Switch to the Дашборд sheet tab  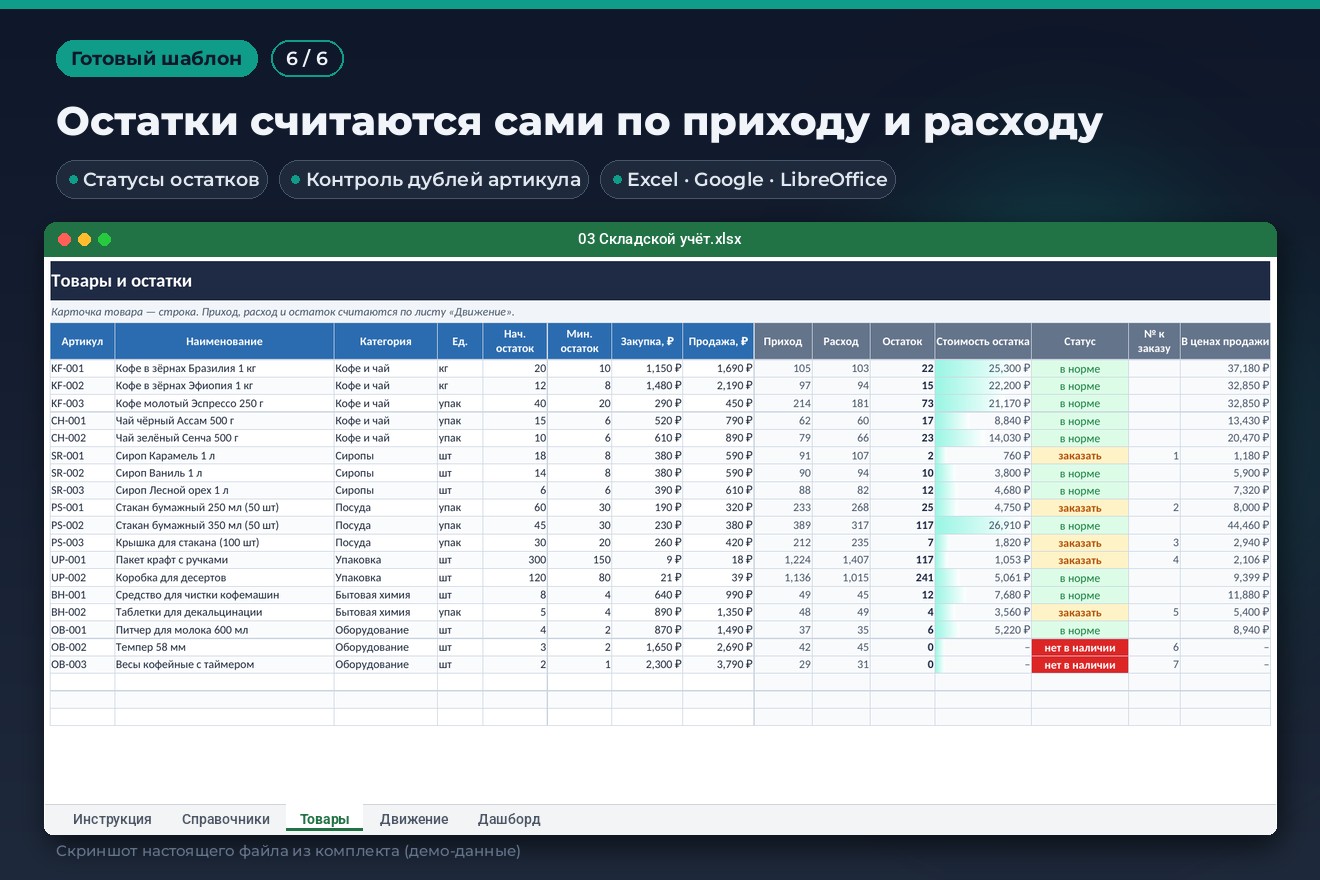509,819
